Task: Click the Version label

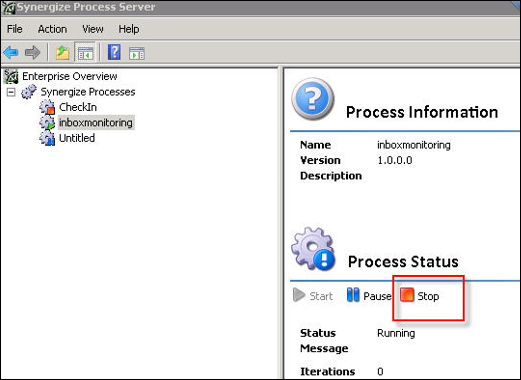Action: [x=320, y=160]
